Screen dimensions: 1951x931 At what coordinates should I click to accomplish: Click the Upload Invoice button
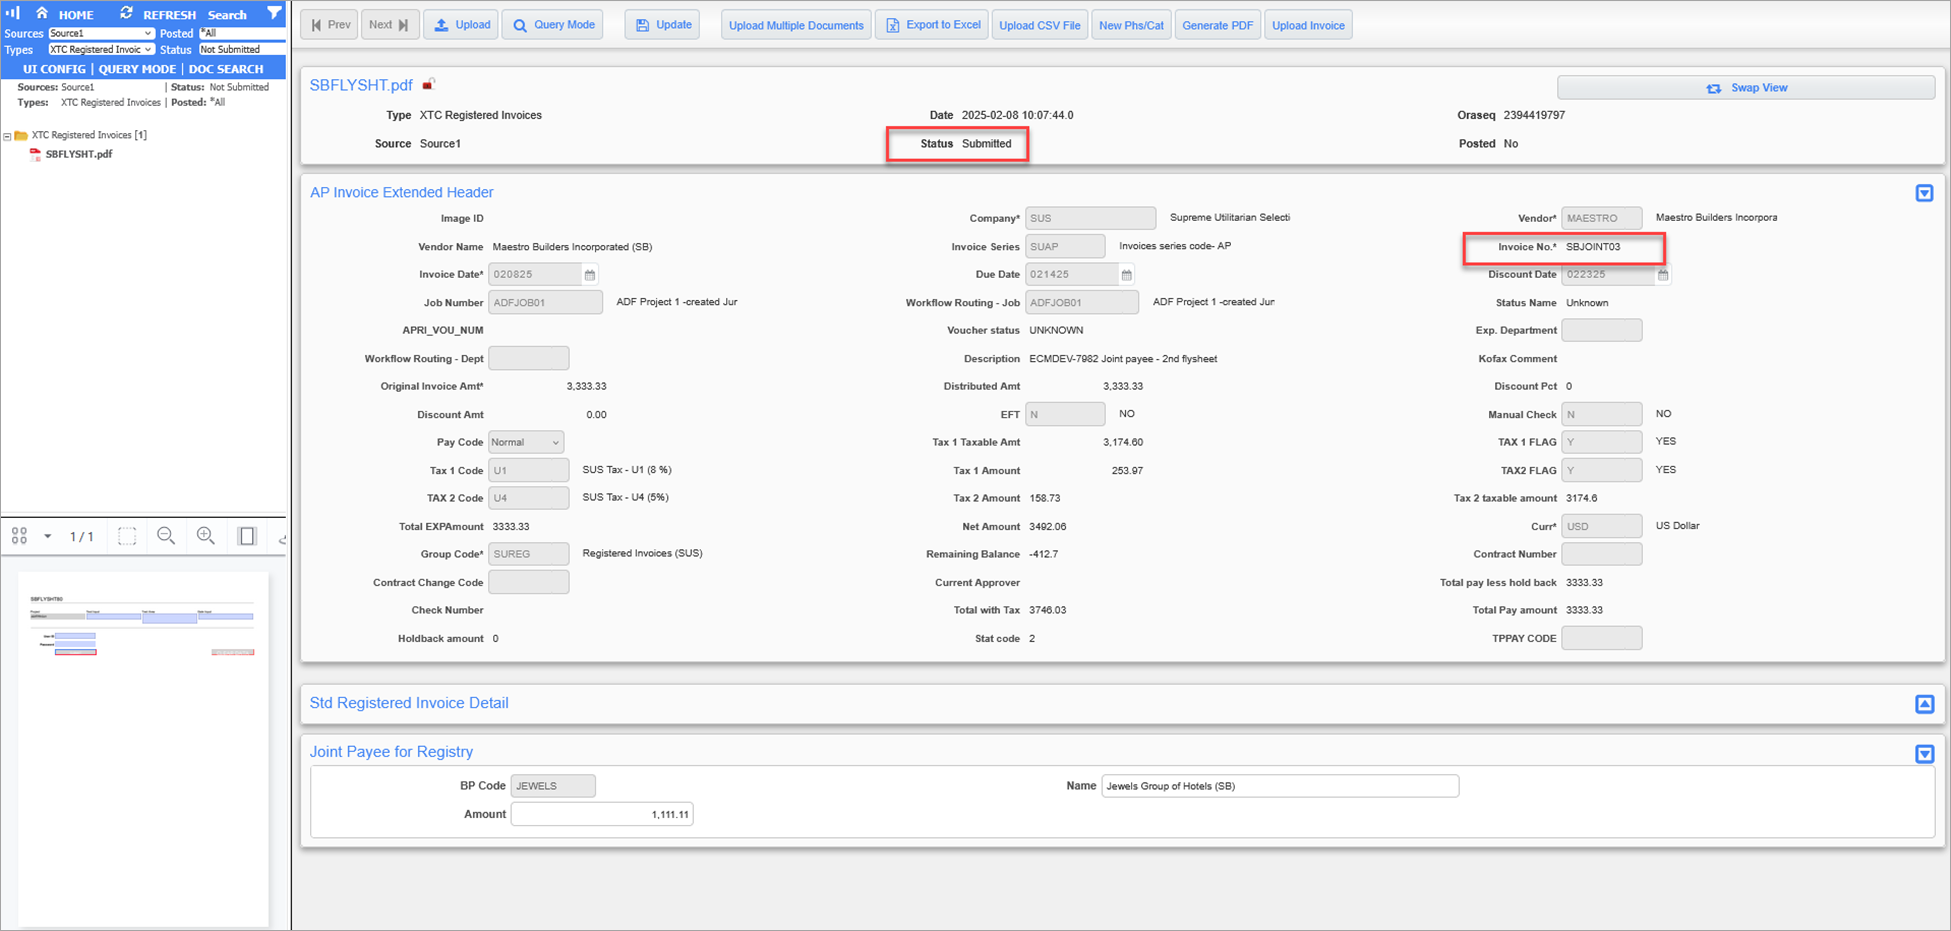(1308, 25)
